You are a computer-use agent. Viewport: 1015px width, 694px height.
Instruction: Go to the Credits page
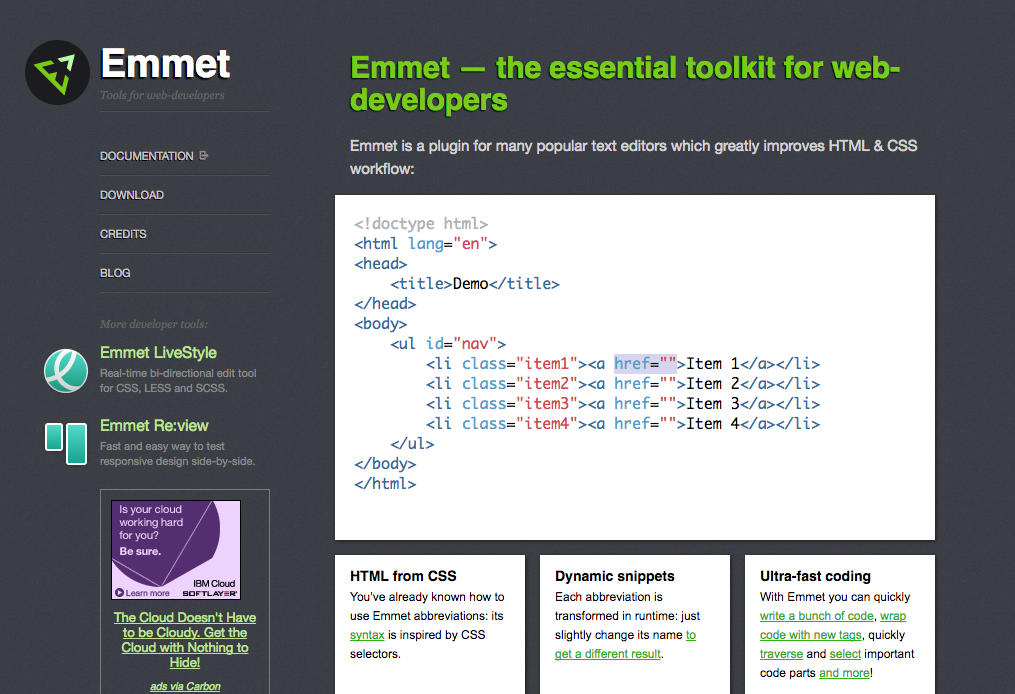123,234
